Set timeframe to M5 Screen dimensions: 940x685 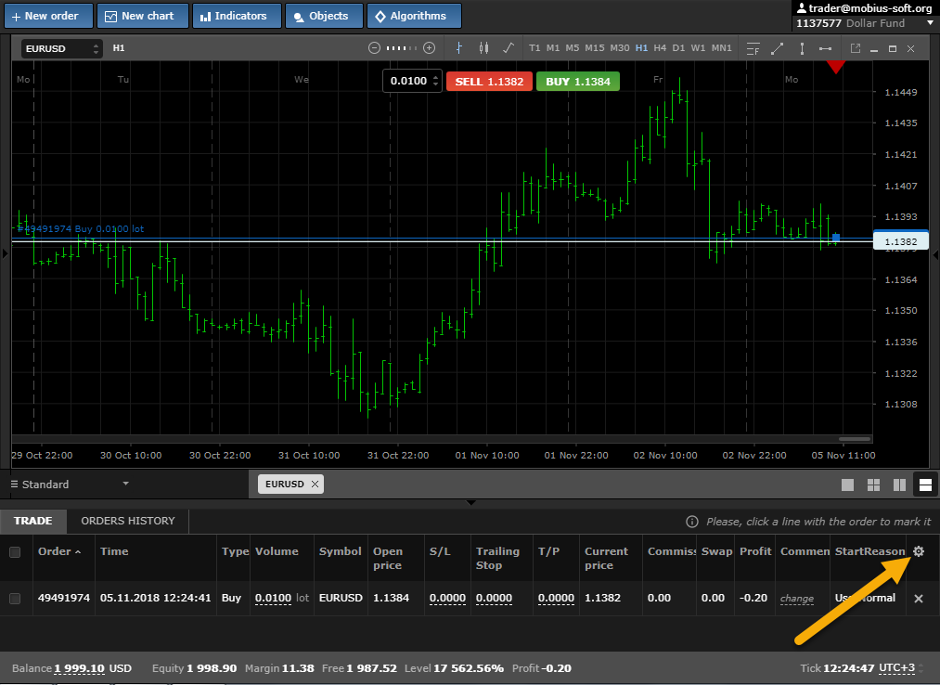click(573, 48)
